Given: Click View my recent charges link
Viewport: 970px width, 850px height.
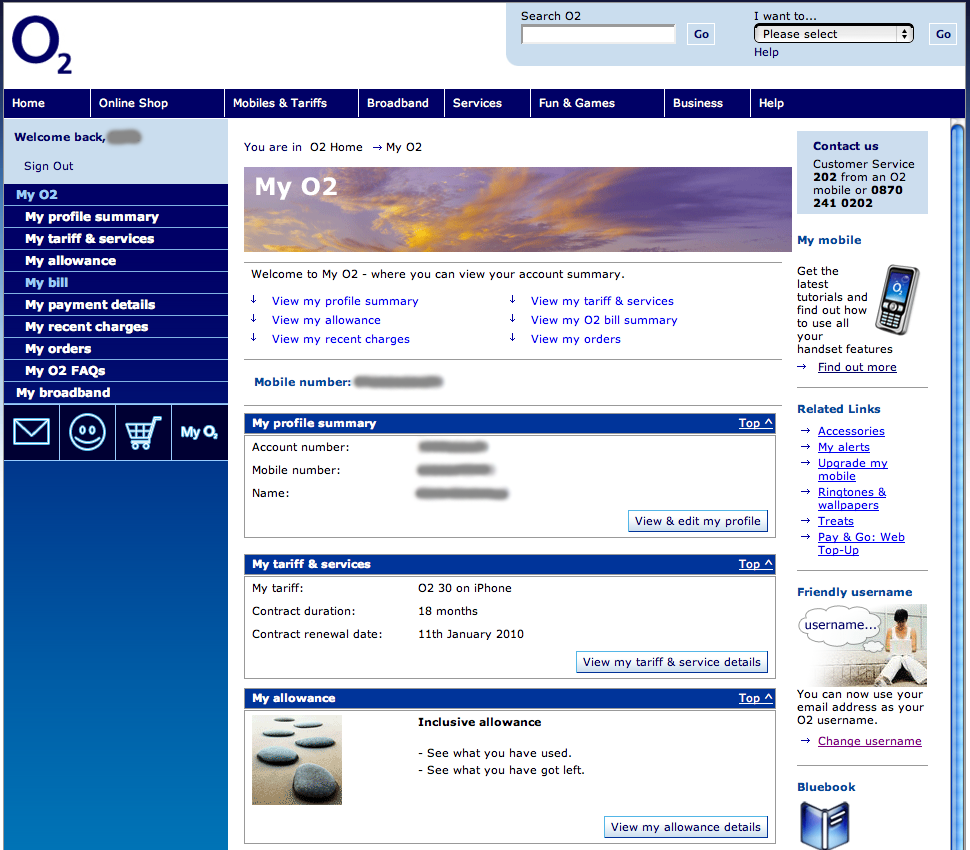Looking at the screenshot, I should tap(341, 339).
